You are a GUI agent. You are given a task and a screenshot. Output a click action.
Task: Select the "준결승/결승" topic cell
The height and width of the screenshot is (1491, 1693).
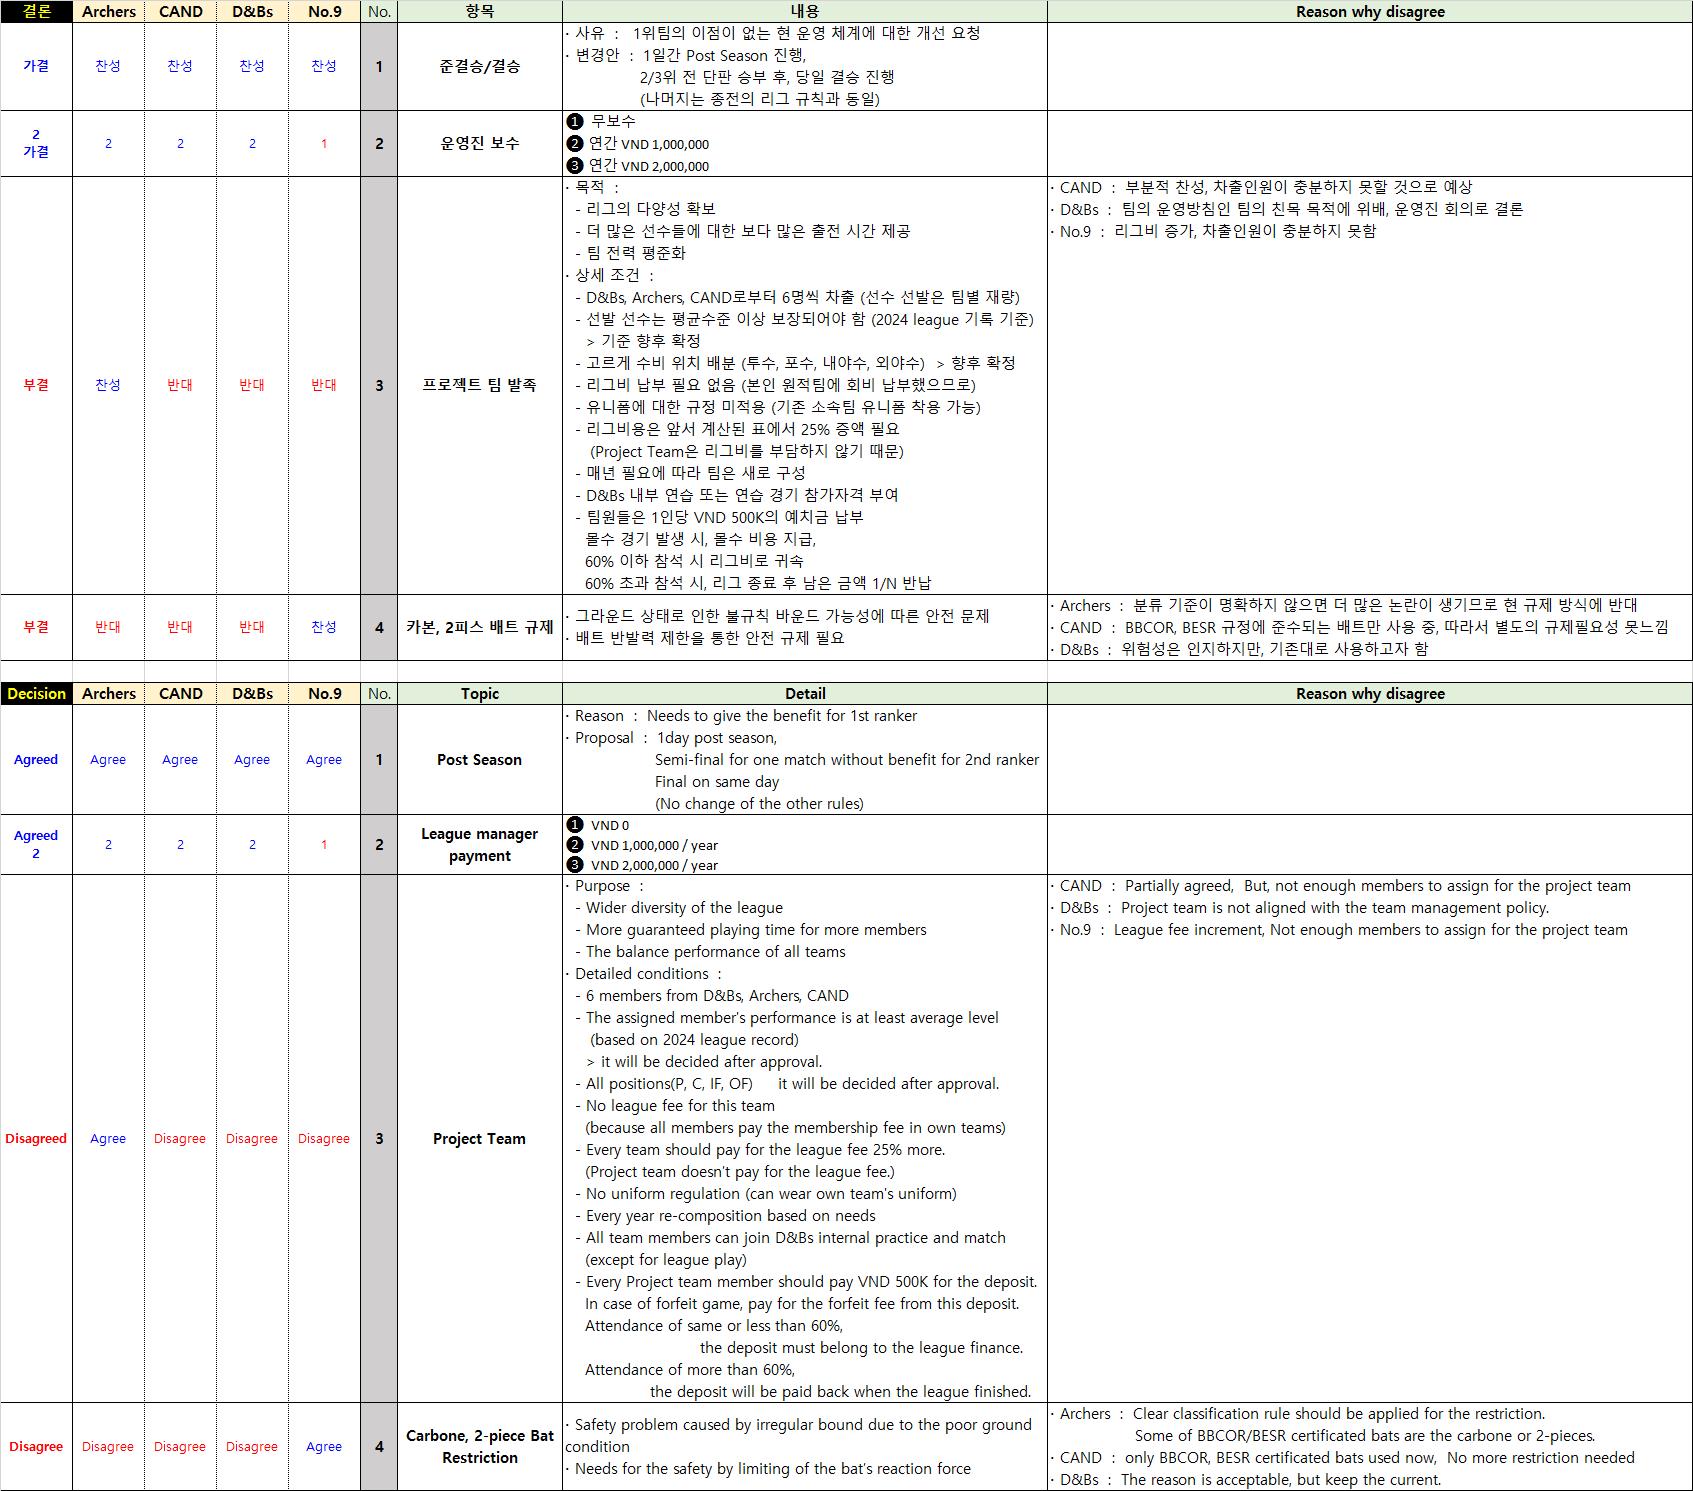pos(479,67)
